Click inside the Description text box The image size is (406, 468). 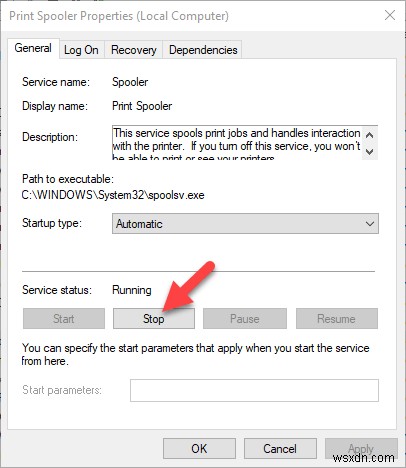click(237, 142)
